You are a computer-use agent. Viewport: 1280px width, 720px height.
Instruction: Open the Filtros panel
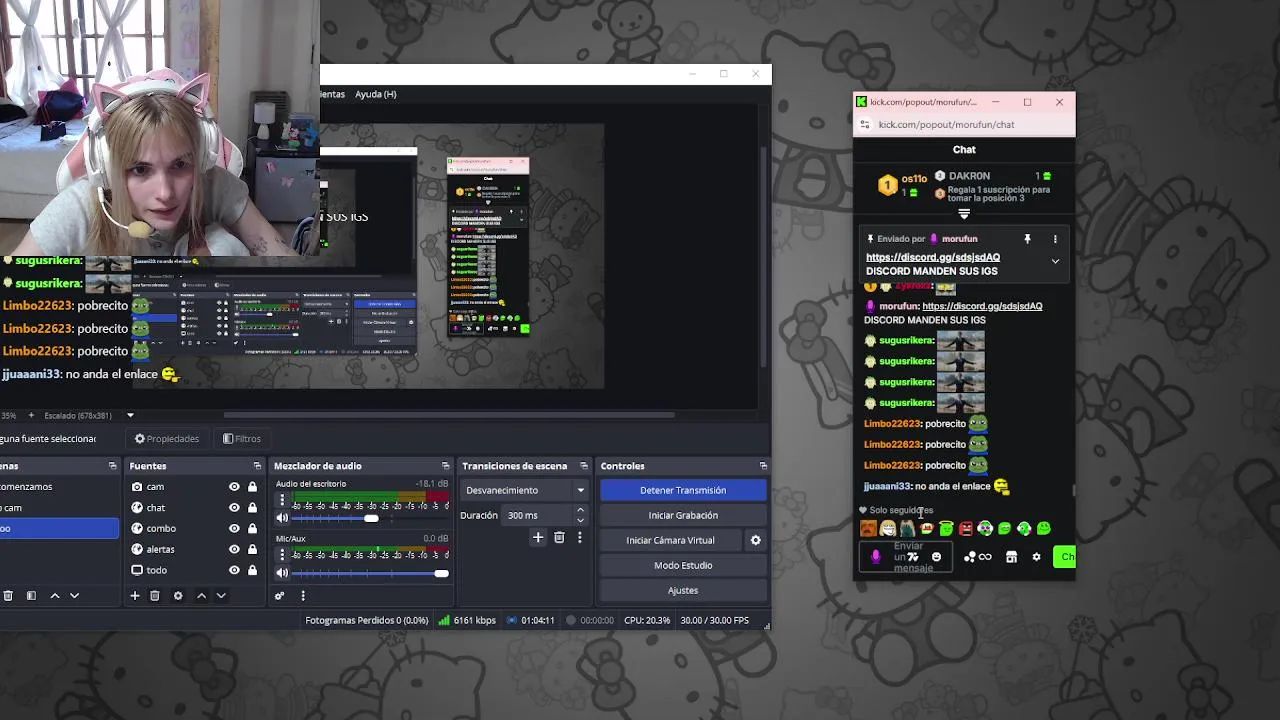coord(242,439)
